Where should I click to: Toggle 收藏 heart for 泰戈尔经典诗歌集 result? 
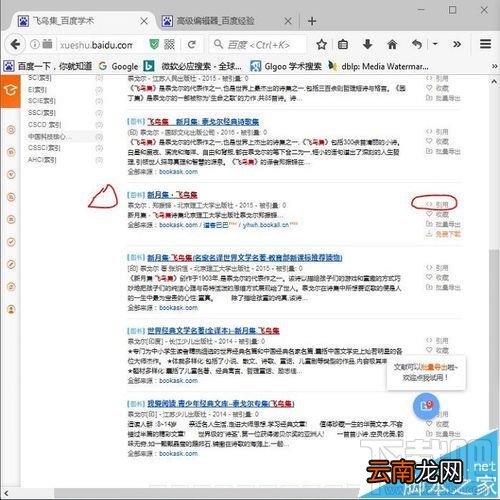437,141
